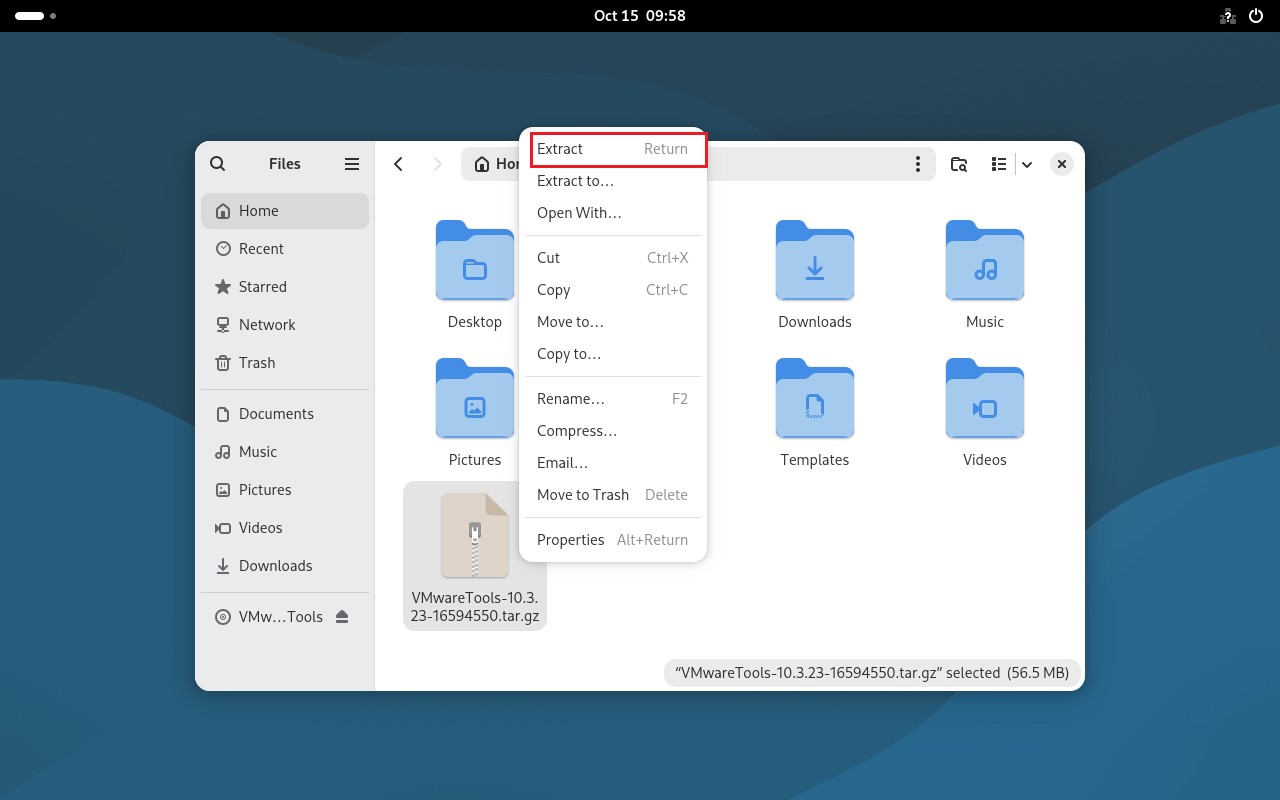Click the back navigation arrow

[x=398, y=163]
